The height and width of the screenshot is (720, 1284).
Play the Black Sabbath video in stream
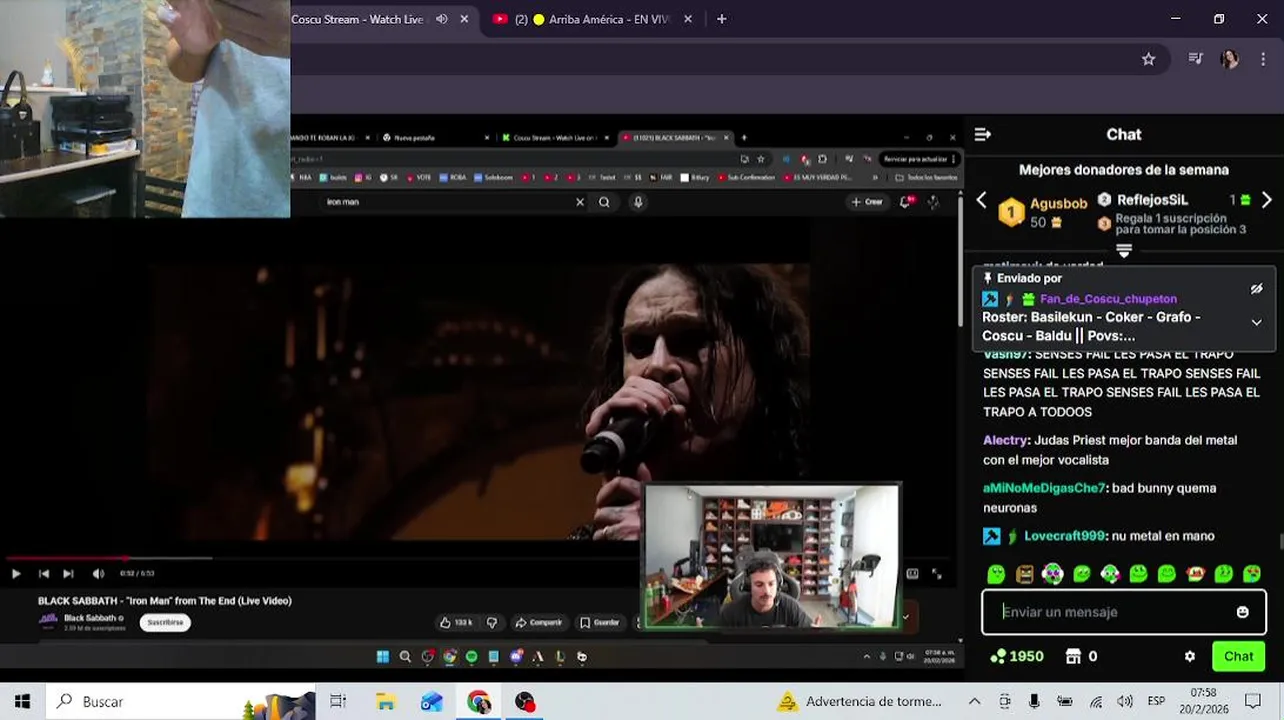tap(16, 573)
